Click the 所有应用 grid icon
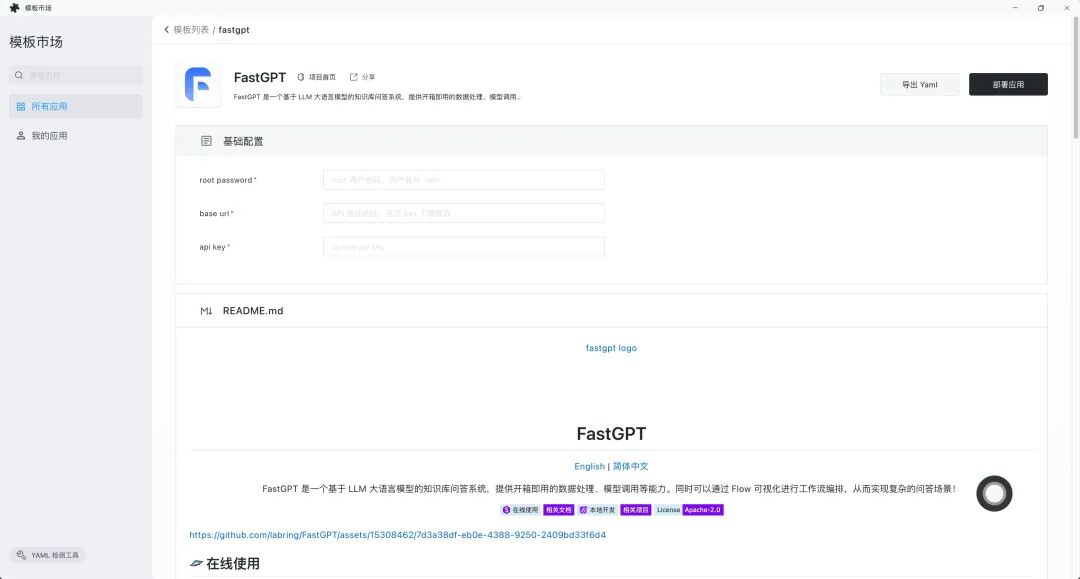Viewport: 1080px width, 579px height. (x=21, y=107)
